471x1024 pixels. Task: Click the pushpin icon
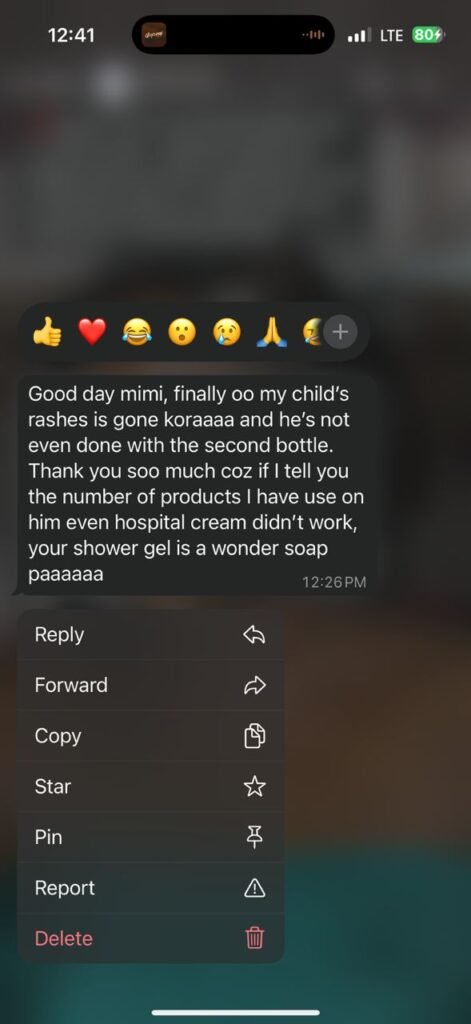click(254, 837)
